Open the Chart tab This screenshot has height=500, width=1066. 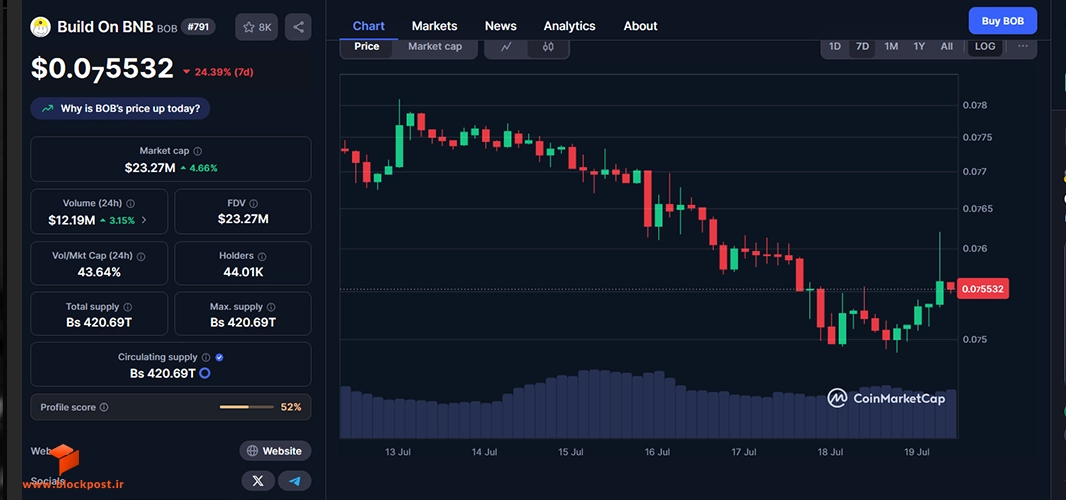[368, 26]
